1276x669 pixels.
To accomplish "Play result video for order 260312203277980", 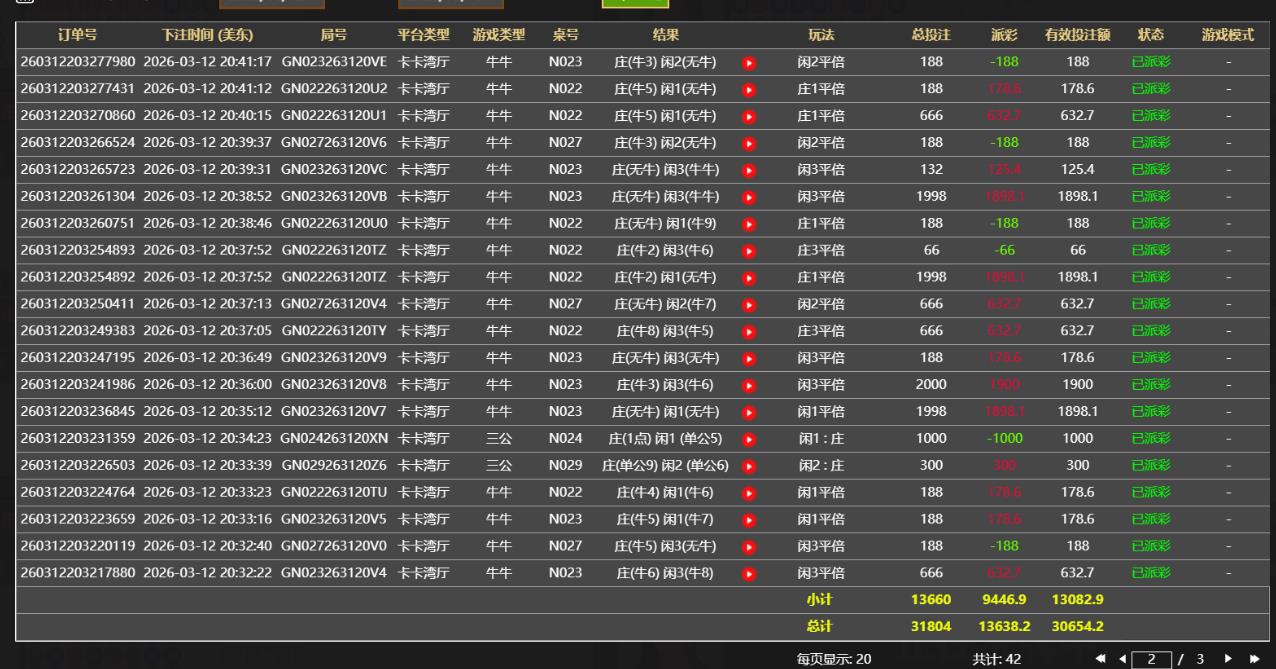I will point(749,62).
